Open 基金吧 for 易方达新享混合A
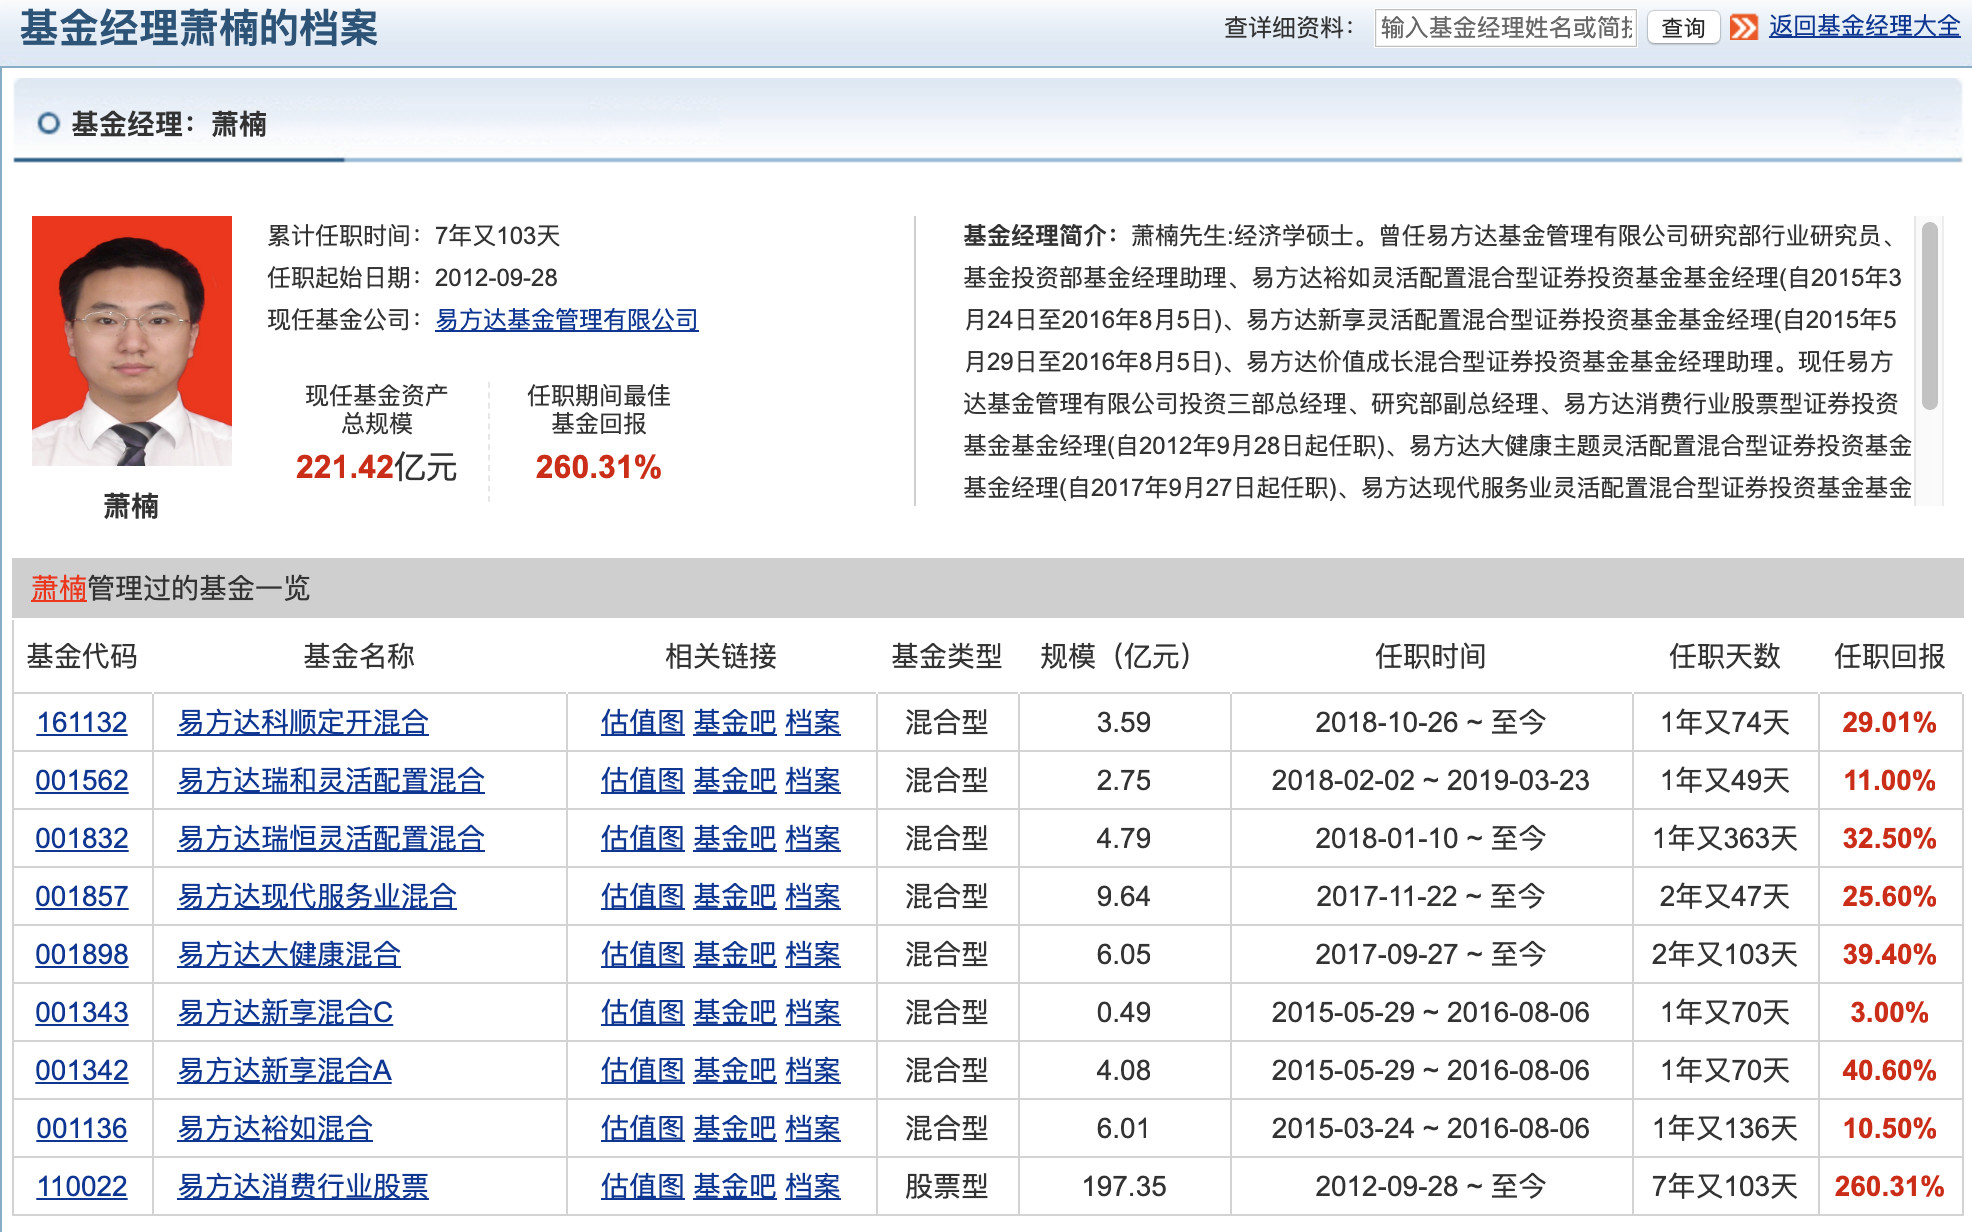This screenshot has height=1232, width=1972. coord(735,1070)
